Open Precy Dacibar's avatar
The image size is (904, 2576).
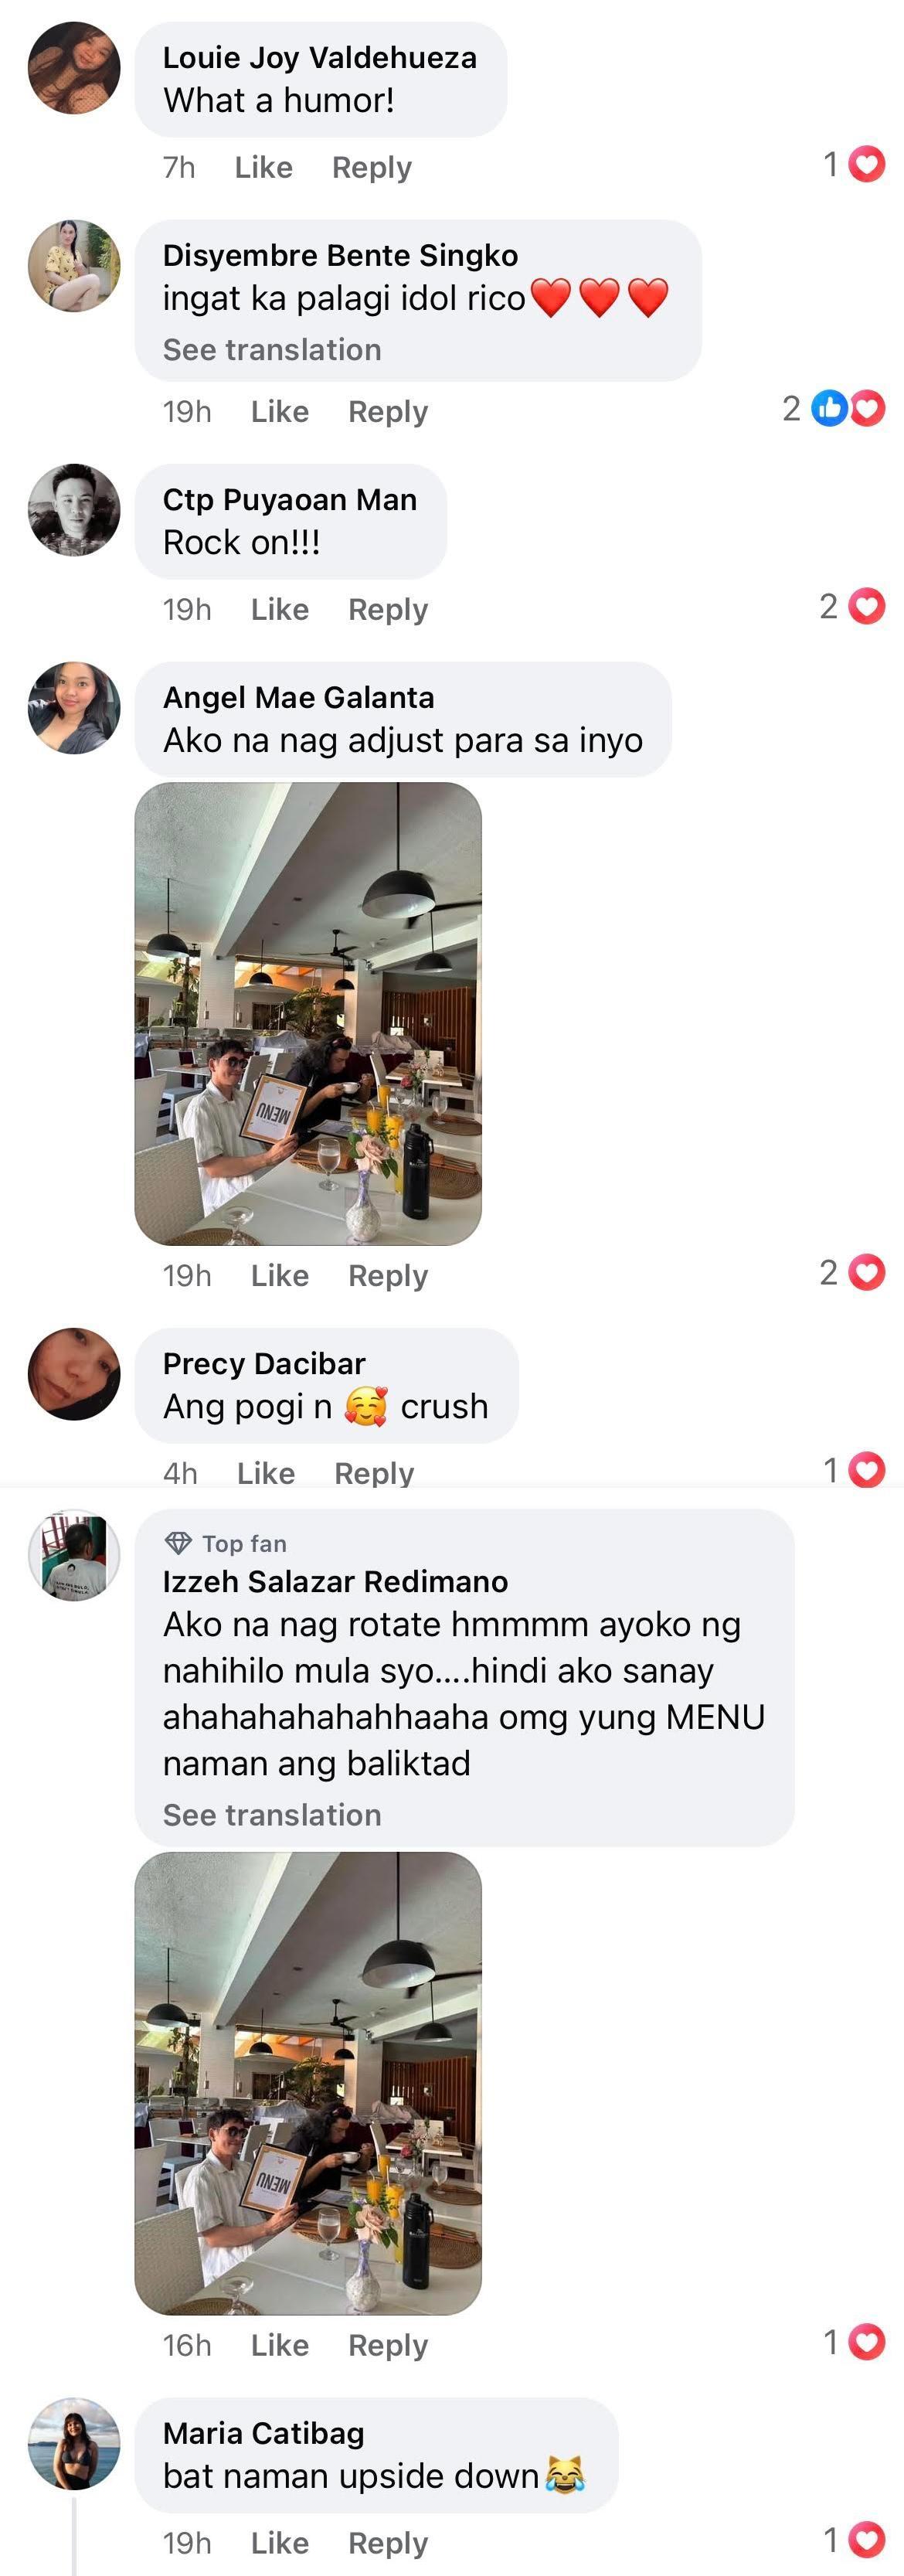pos(74,1374)
